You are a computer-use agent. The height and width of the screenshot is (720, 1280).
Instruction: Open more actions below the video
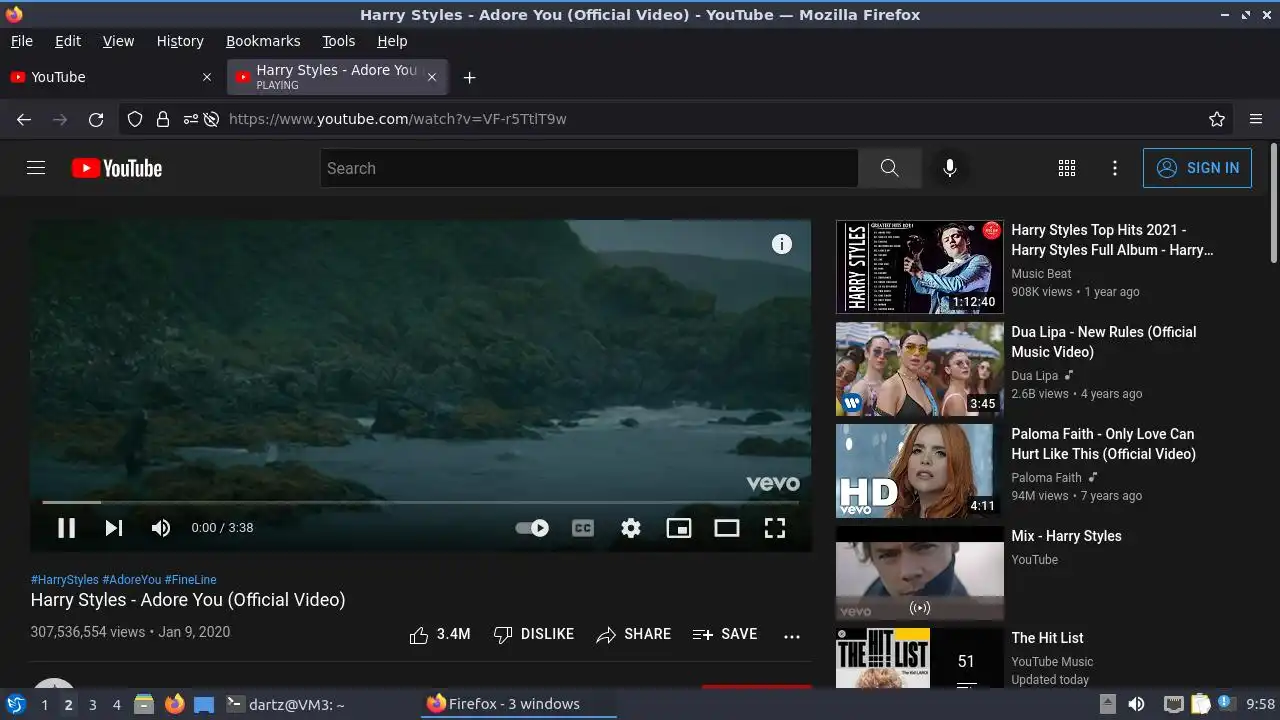[x=792, y=635]
